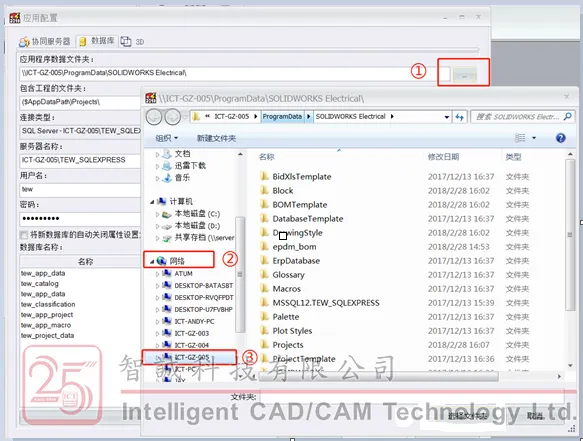Select ICT-GZ-005 in network tree
Viewport: 583px width, 441px height.
tap(190, 357)
